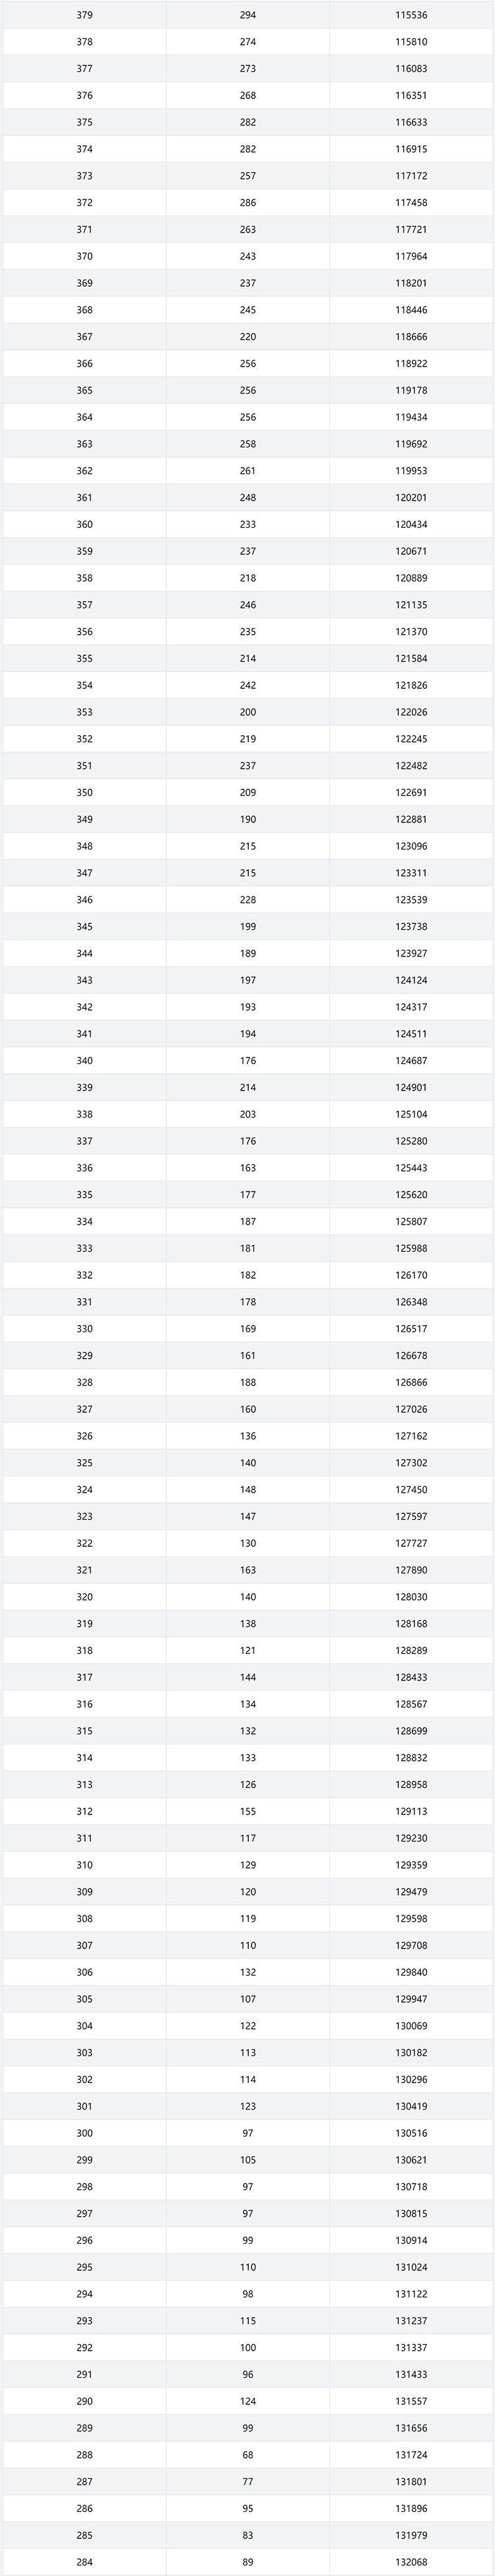Click the score cell 330
Viewport: 495px width, 2576px height.
point(84,1329)
